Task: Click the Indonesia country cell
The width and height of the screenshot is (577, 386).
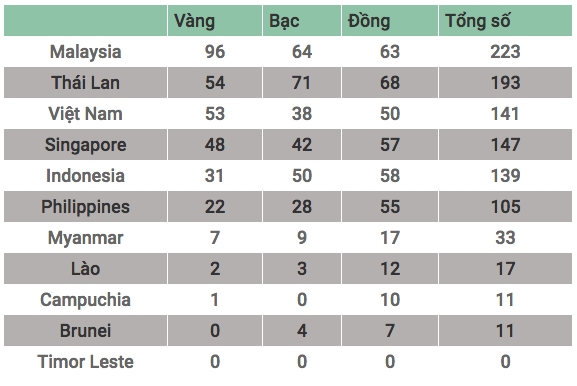Action: tap(85, 176)
